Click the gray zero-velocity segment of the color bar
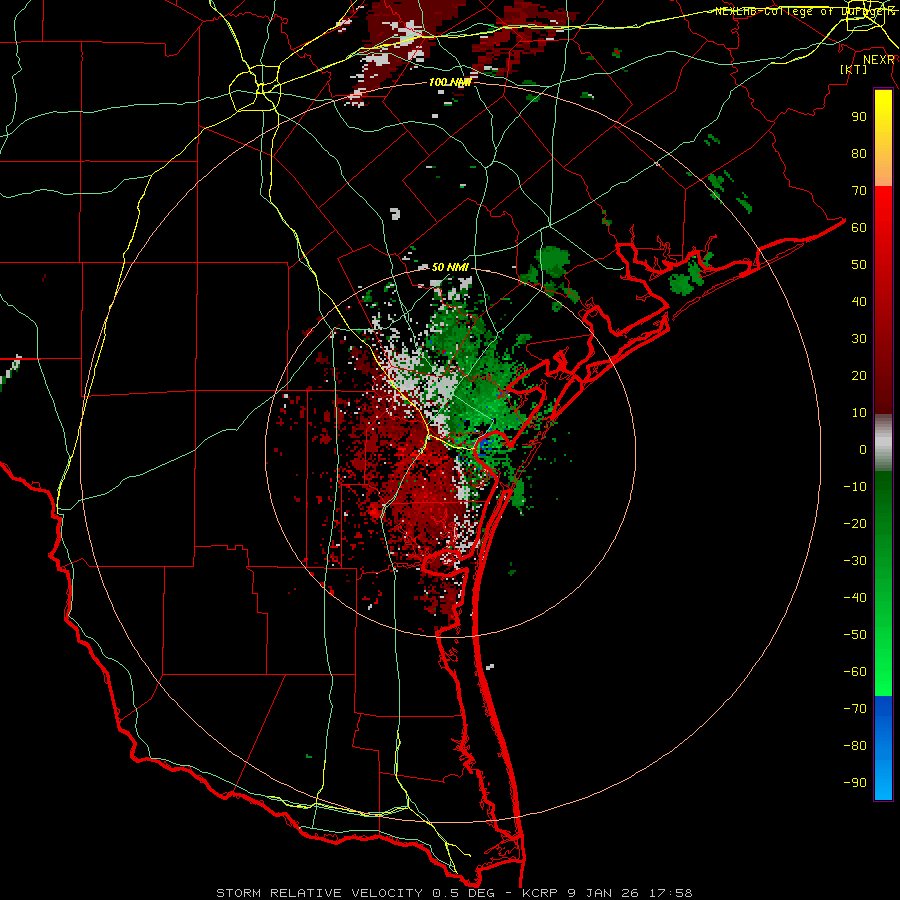Image resolution: width=900 pixels, height=900 pixels. pyautogui.click(x=883, y=443)
